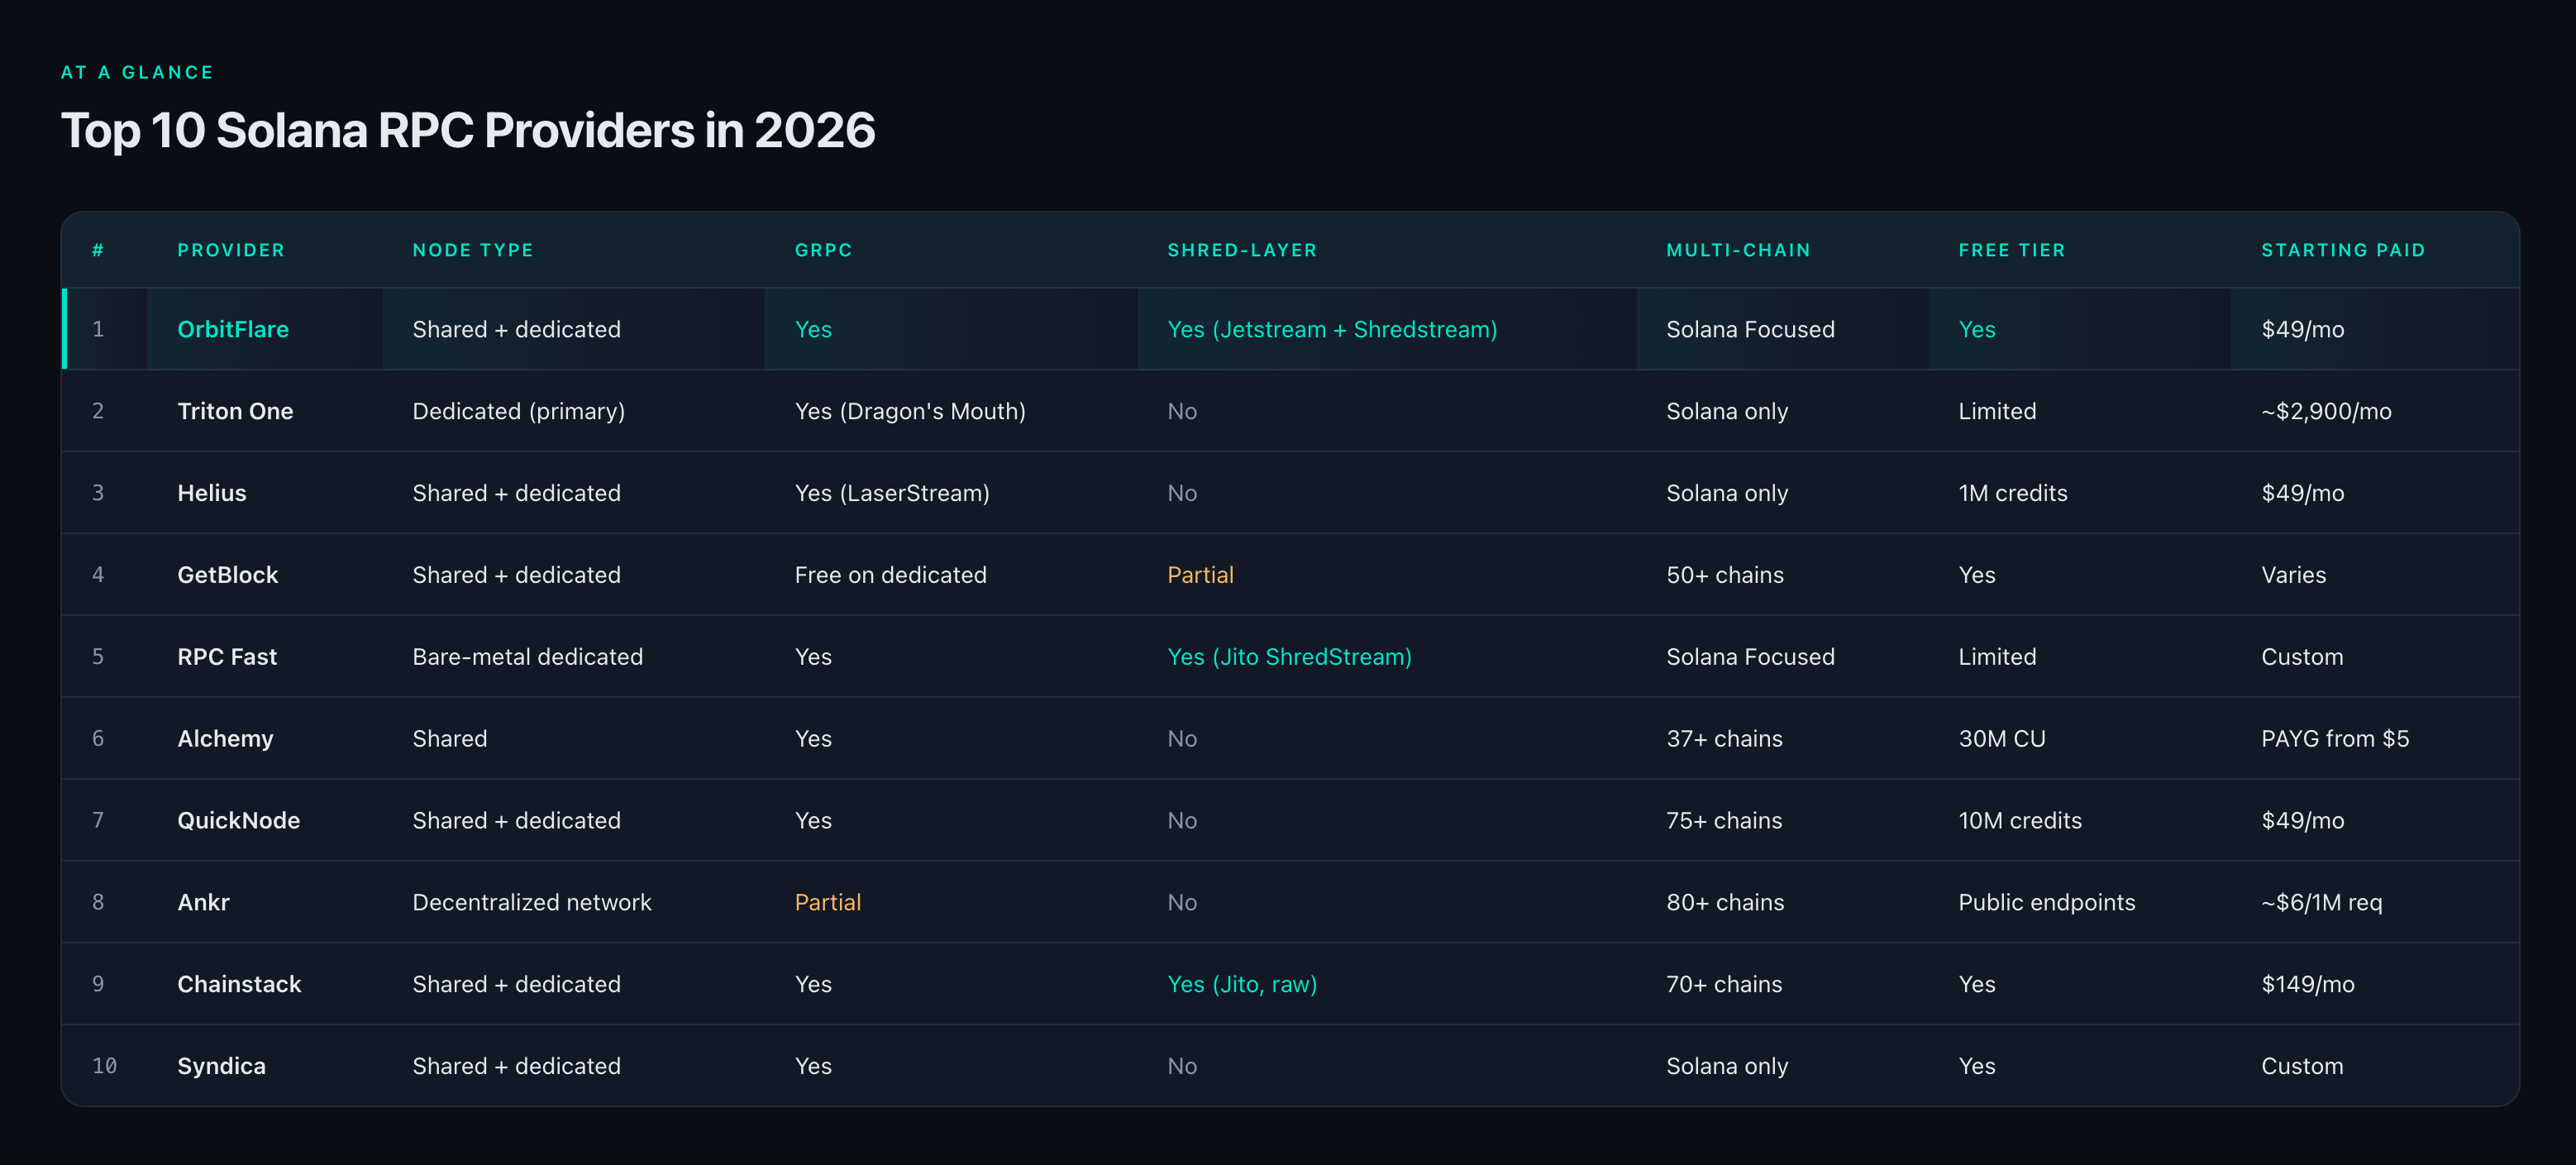Select the MULTI-CHAIN column header

click(1738, 250)
